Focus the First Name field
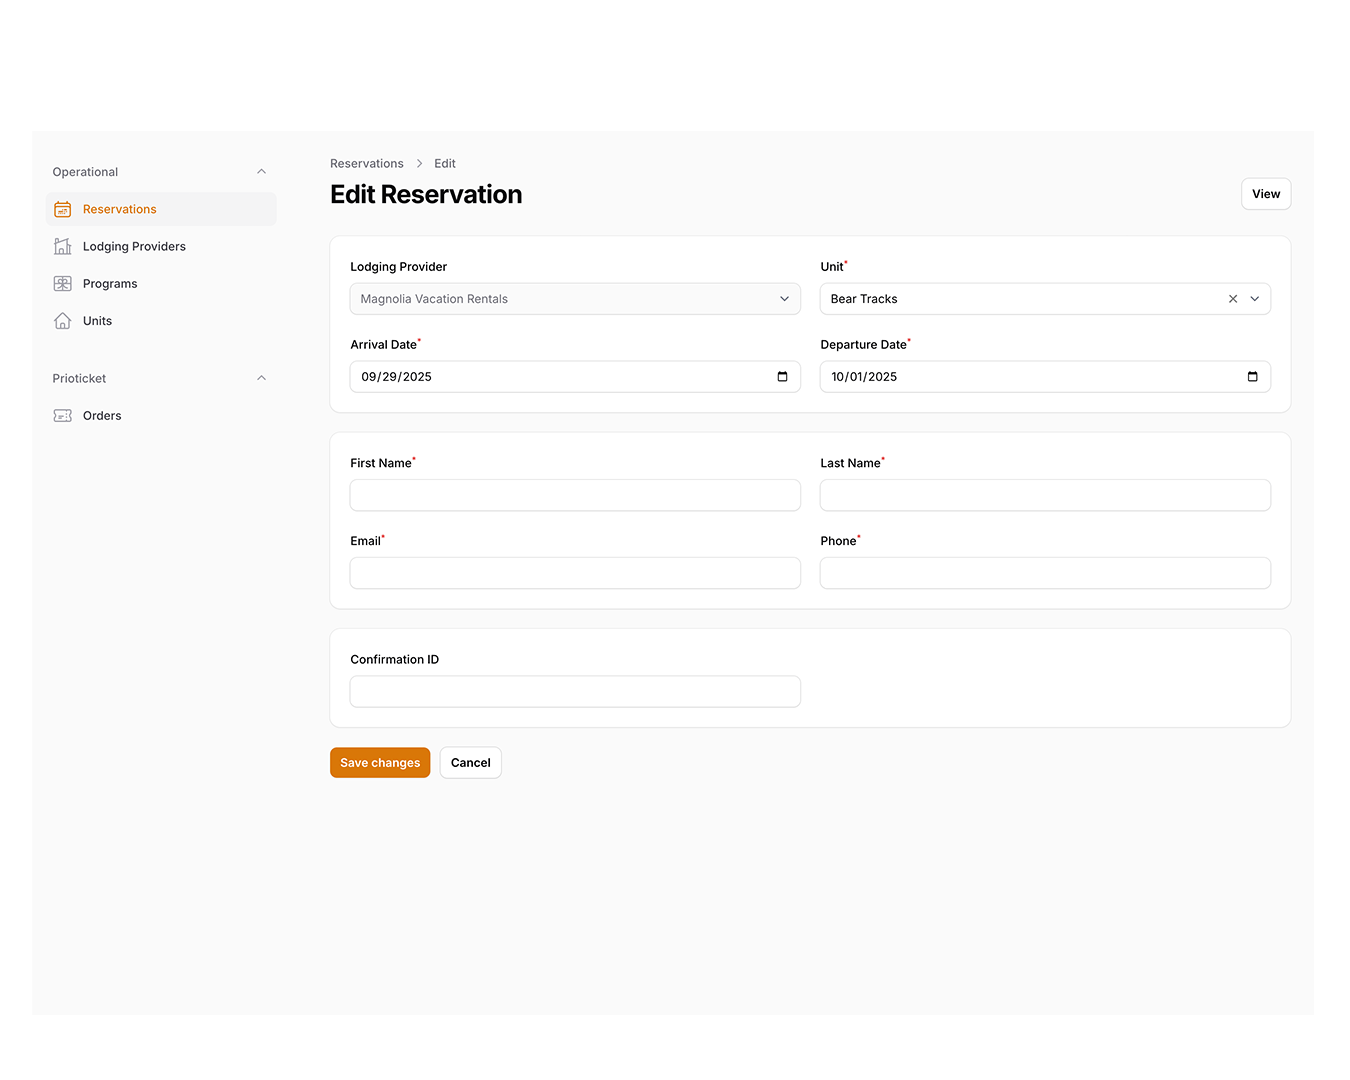This screenshot has width=1350, height=1080. pos(575,495)
